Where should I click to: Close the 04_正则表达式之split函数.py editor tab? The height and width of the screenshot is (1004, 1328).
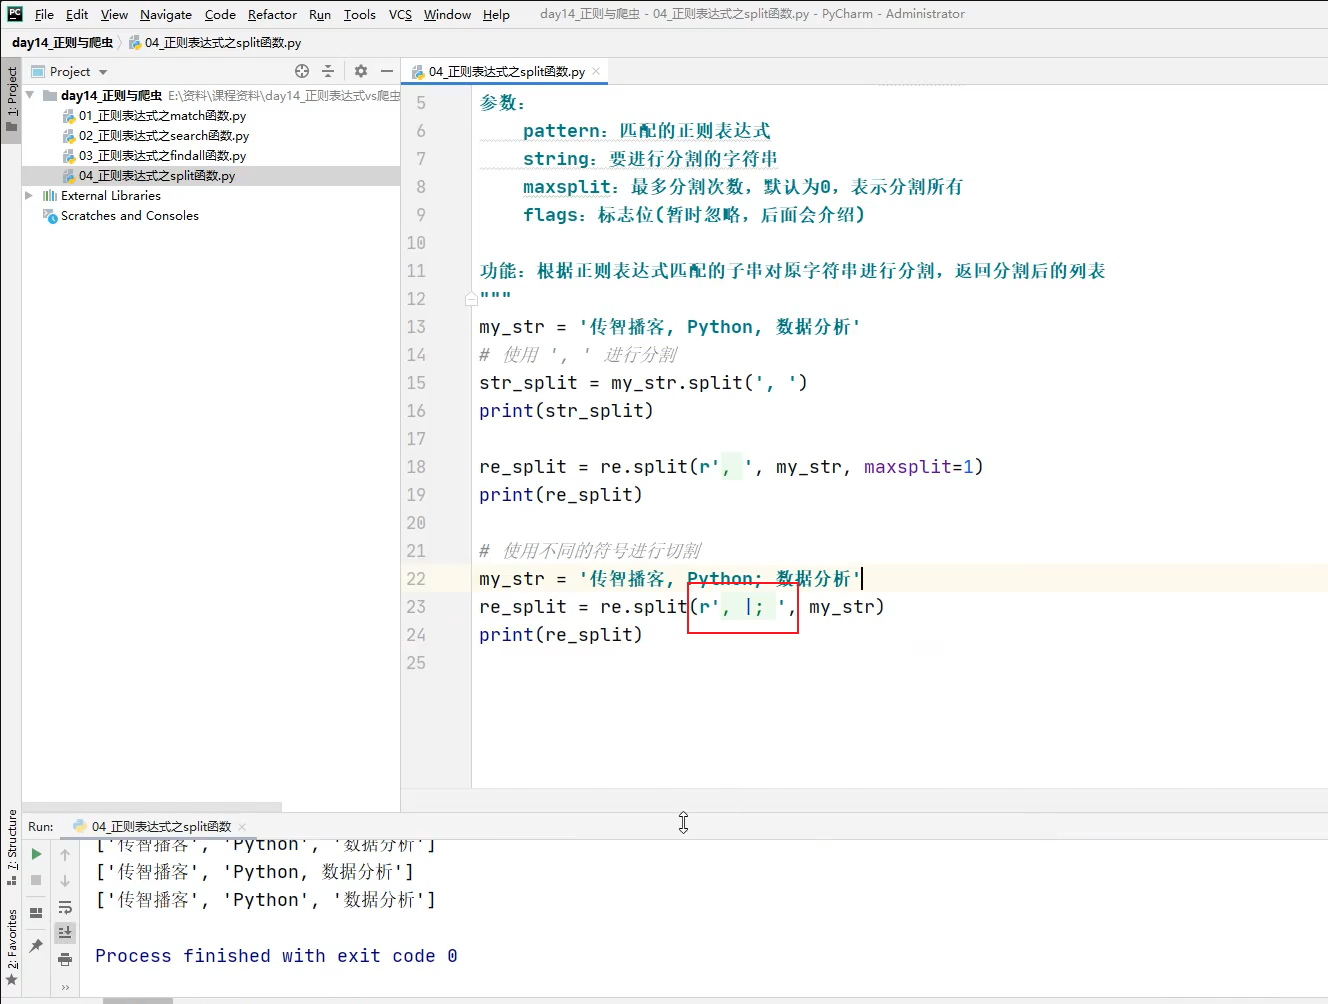click(596, 71)
